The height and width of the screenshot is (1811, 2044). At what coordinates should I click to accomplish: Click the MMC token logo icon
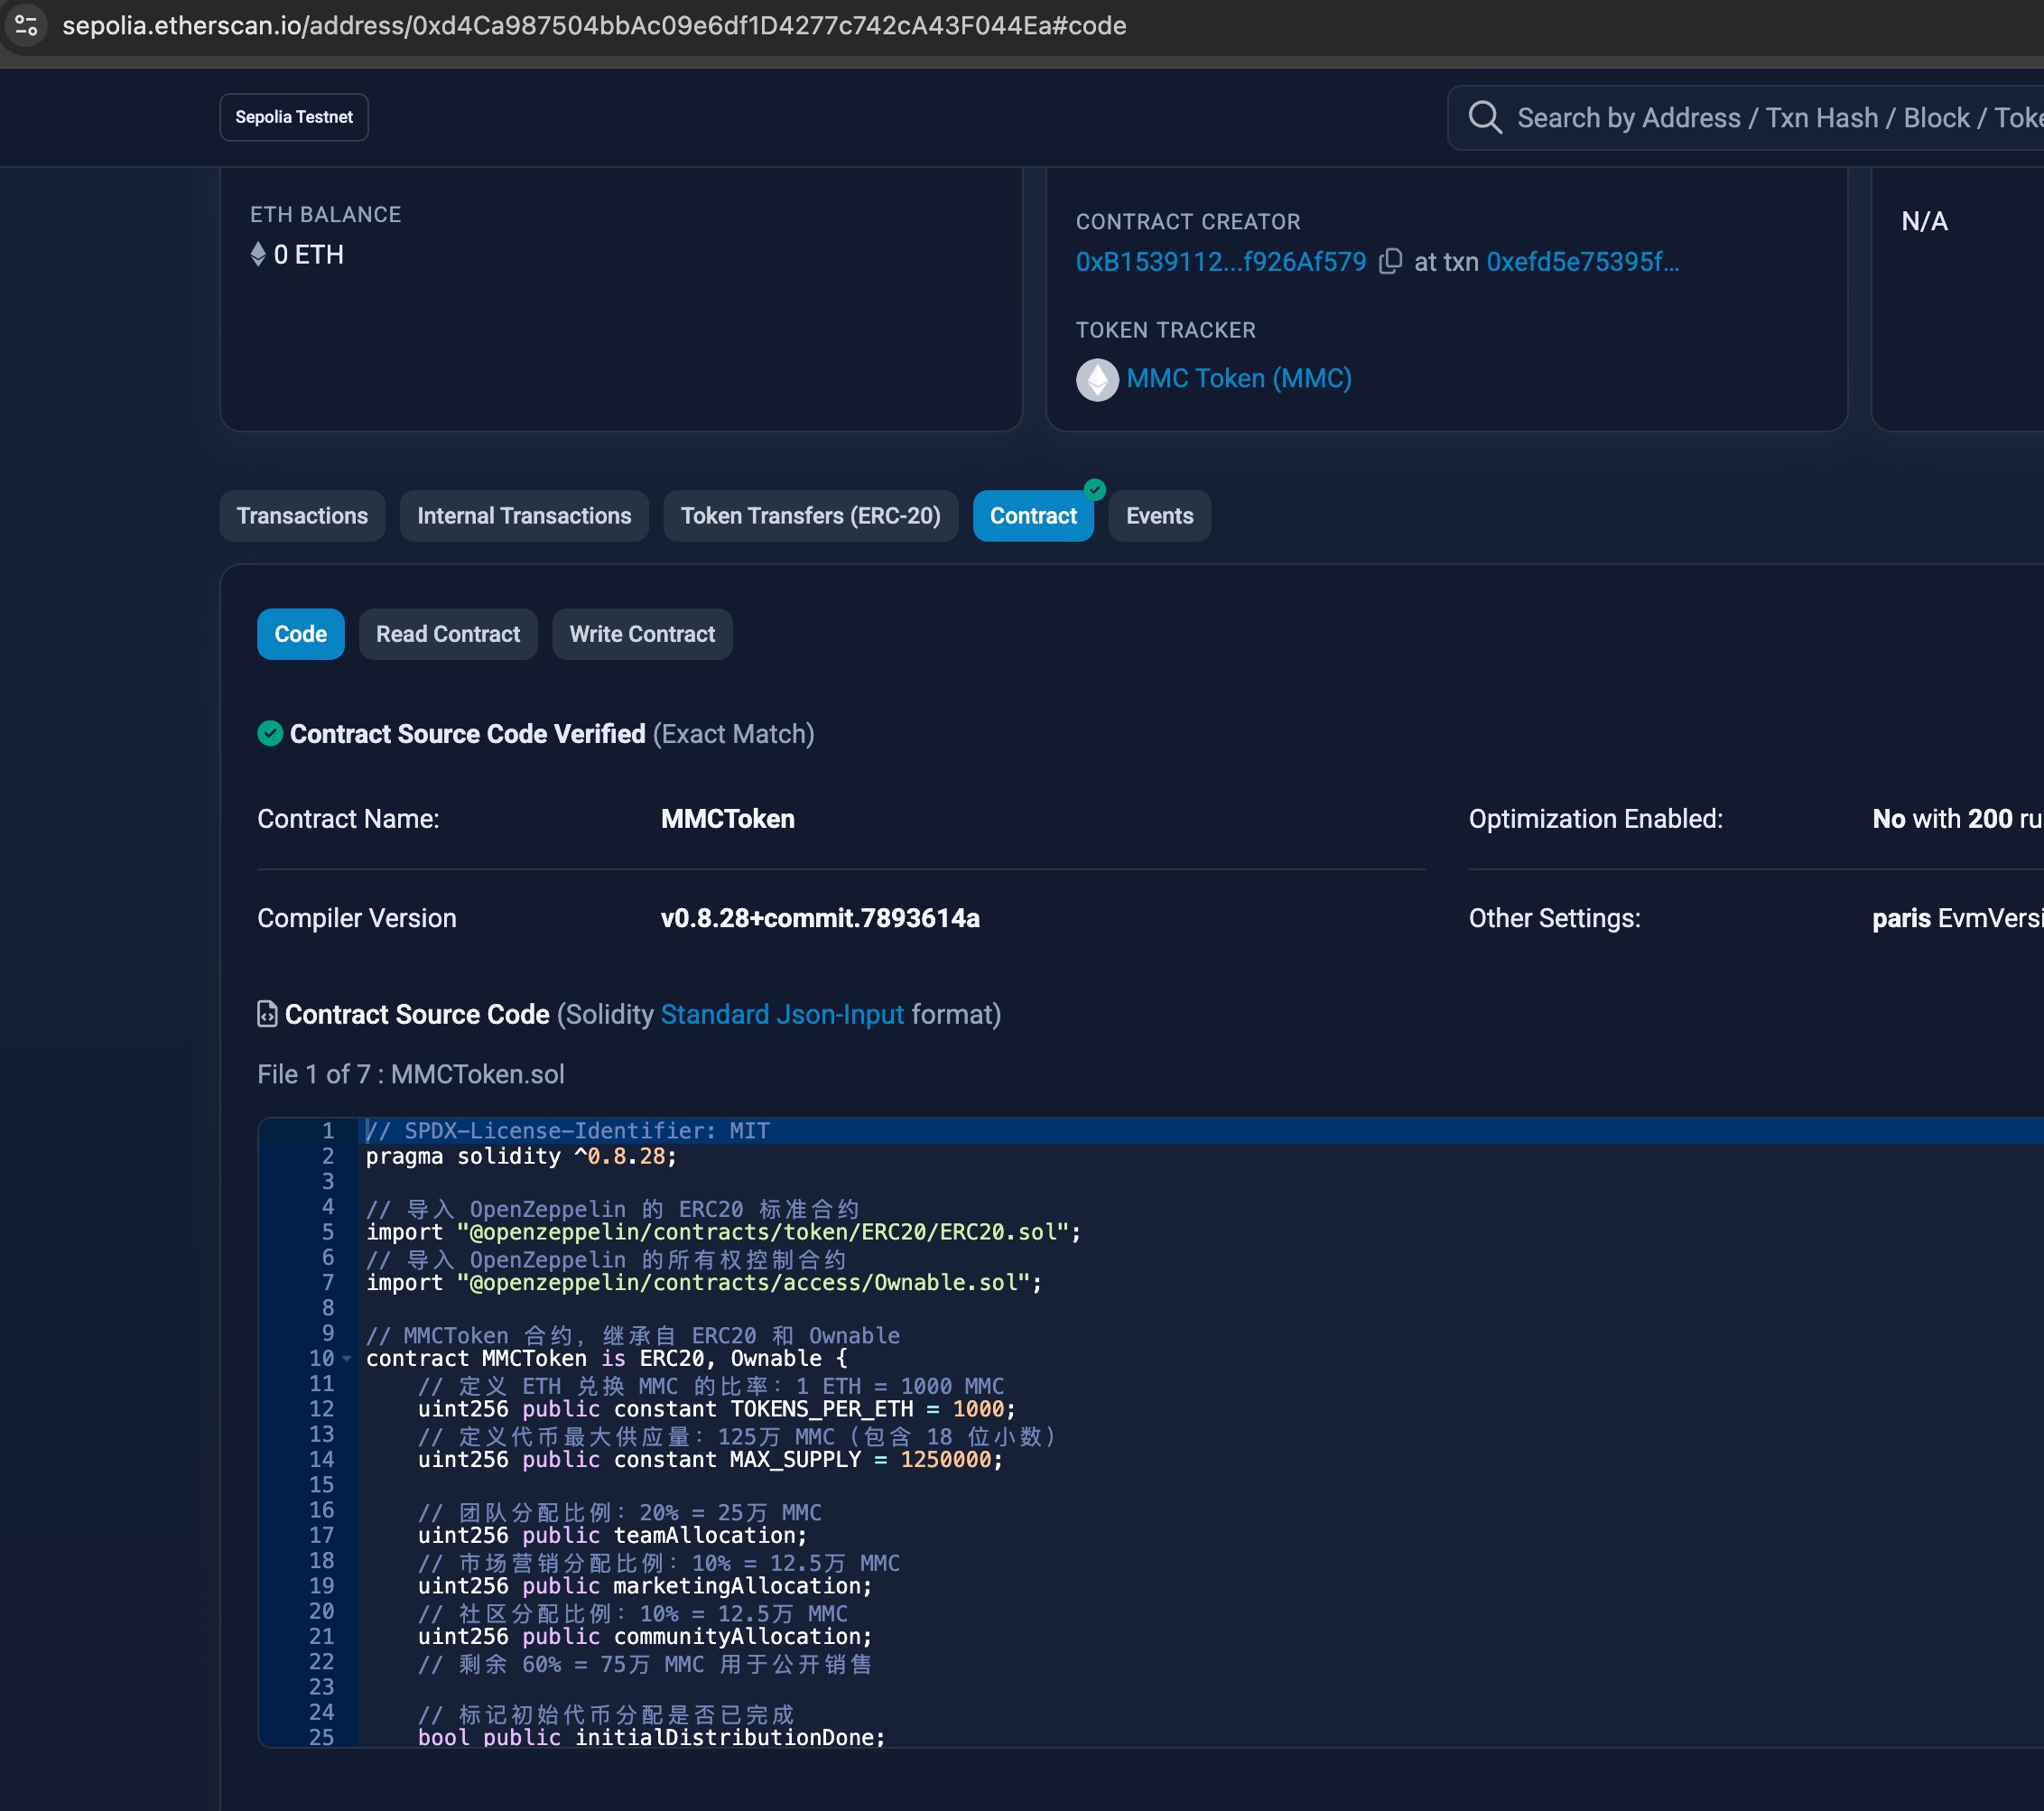(1097, 379)
